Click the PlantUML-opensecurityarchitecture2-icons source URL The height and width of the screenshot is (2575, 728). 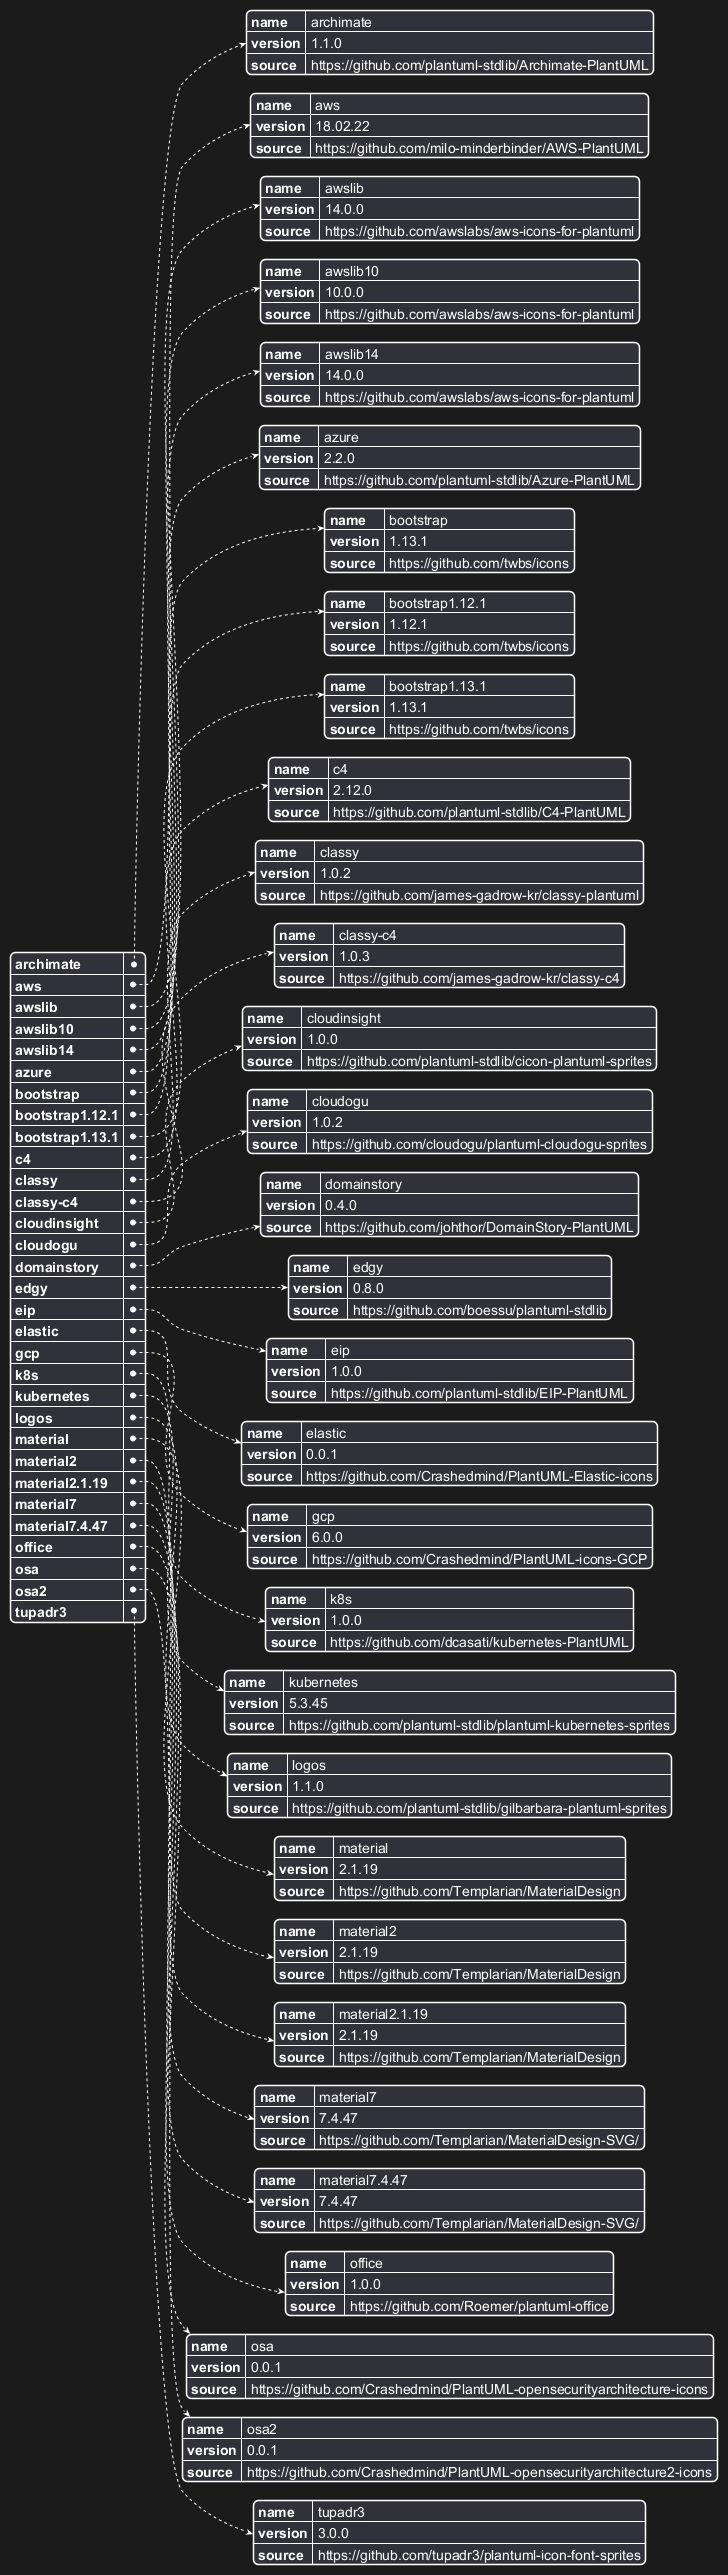479,2472
